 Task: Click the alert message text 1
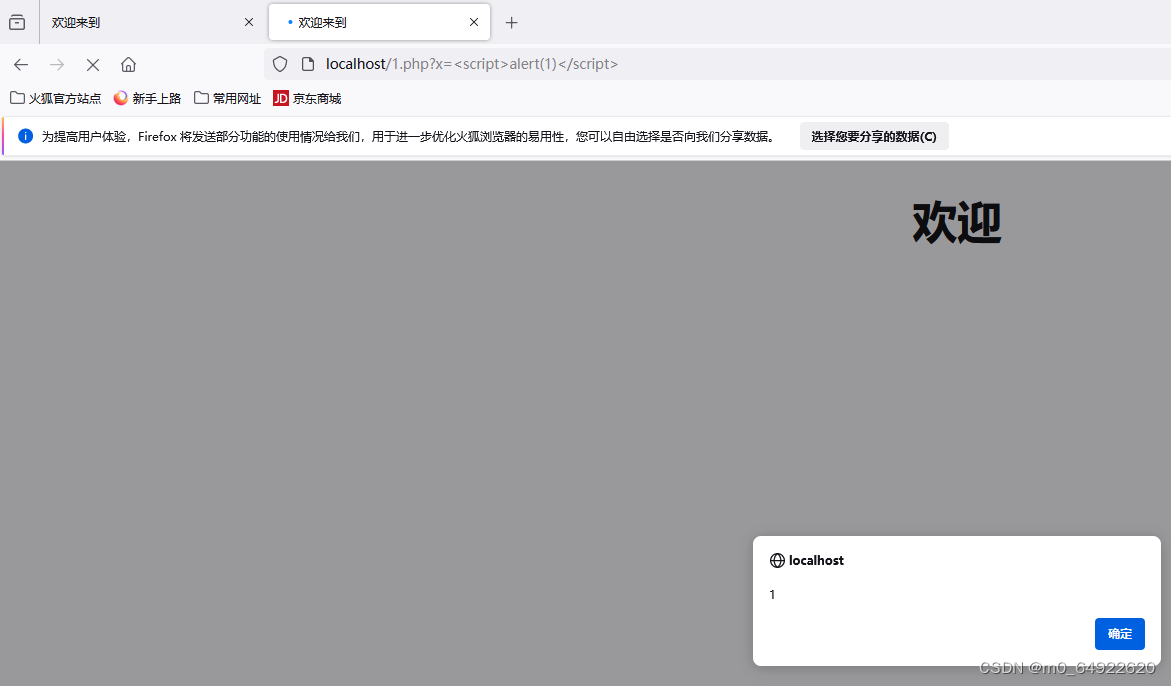pos(772,595)
